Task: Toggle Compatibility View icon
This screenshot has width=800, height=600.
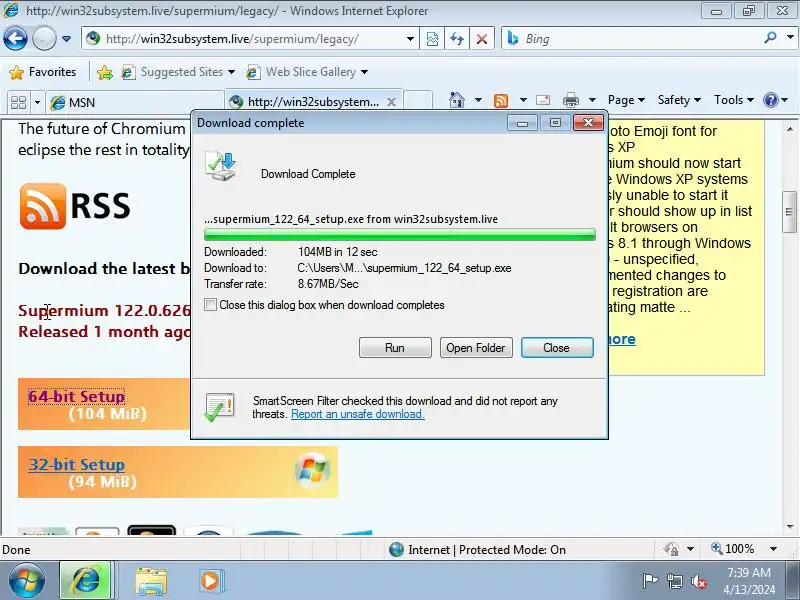Action: (x=432, y=39)
